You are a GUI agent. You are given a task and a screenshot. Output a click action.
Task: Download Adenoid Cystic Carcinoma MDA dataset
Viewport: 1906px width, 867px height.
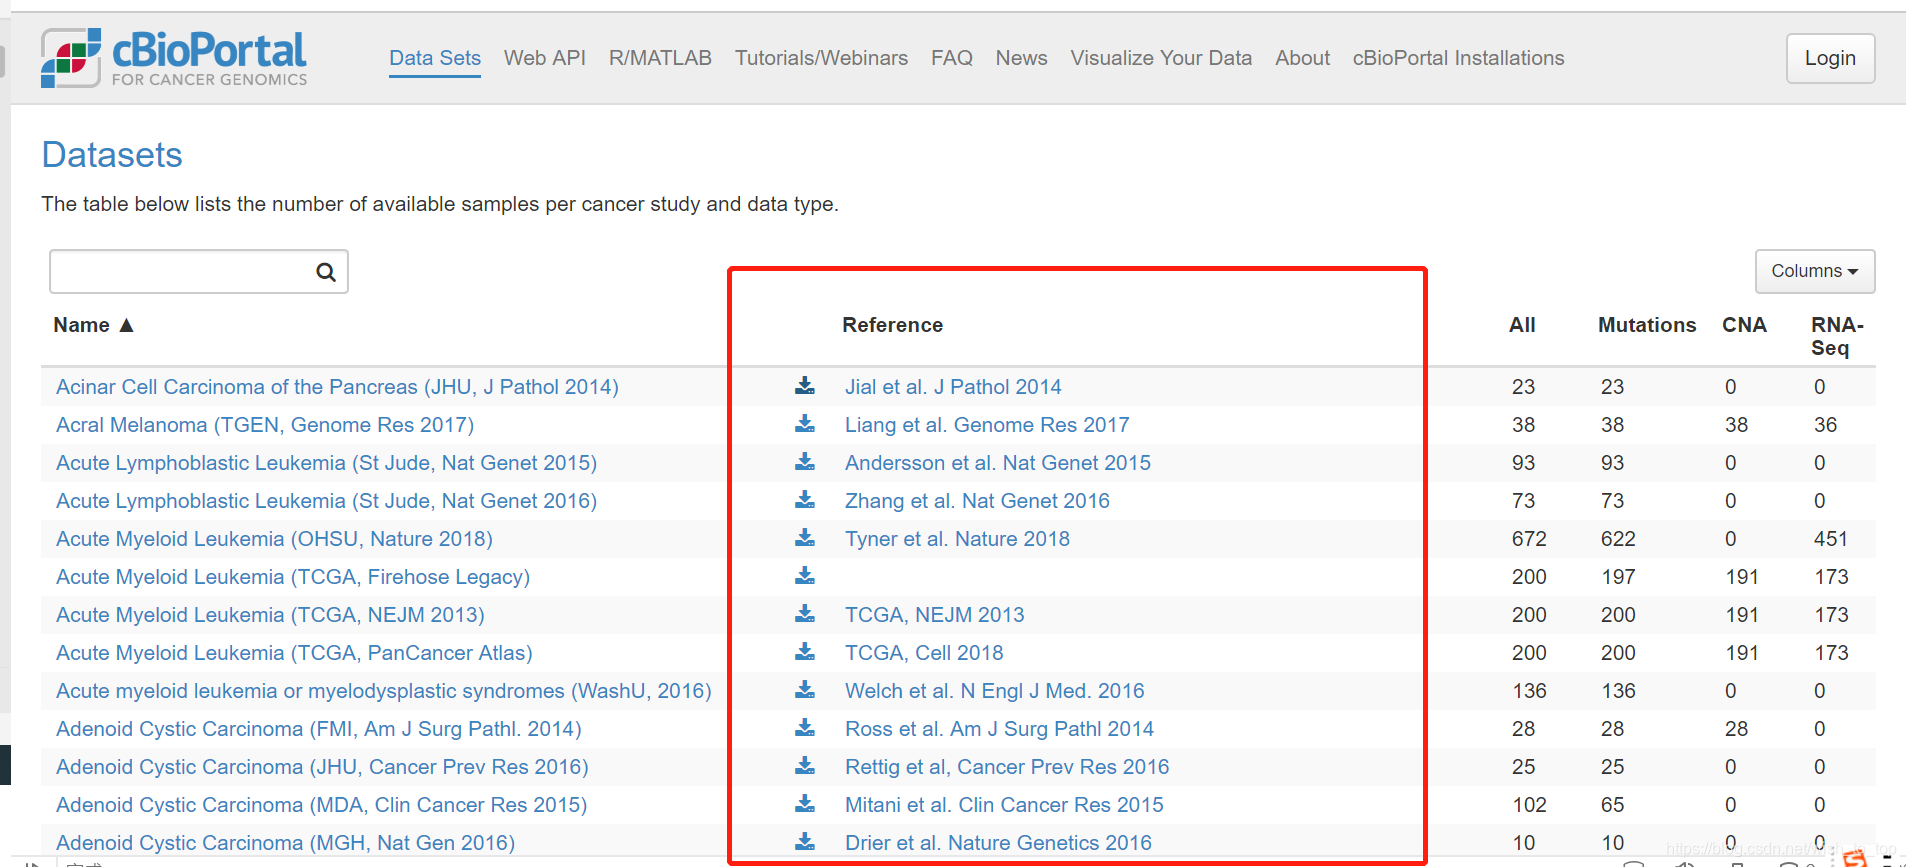point(805,804)
